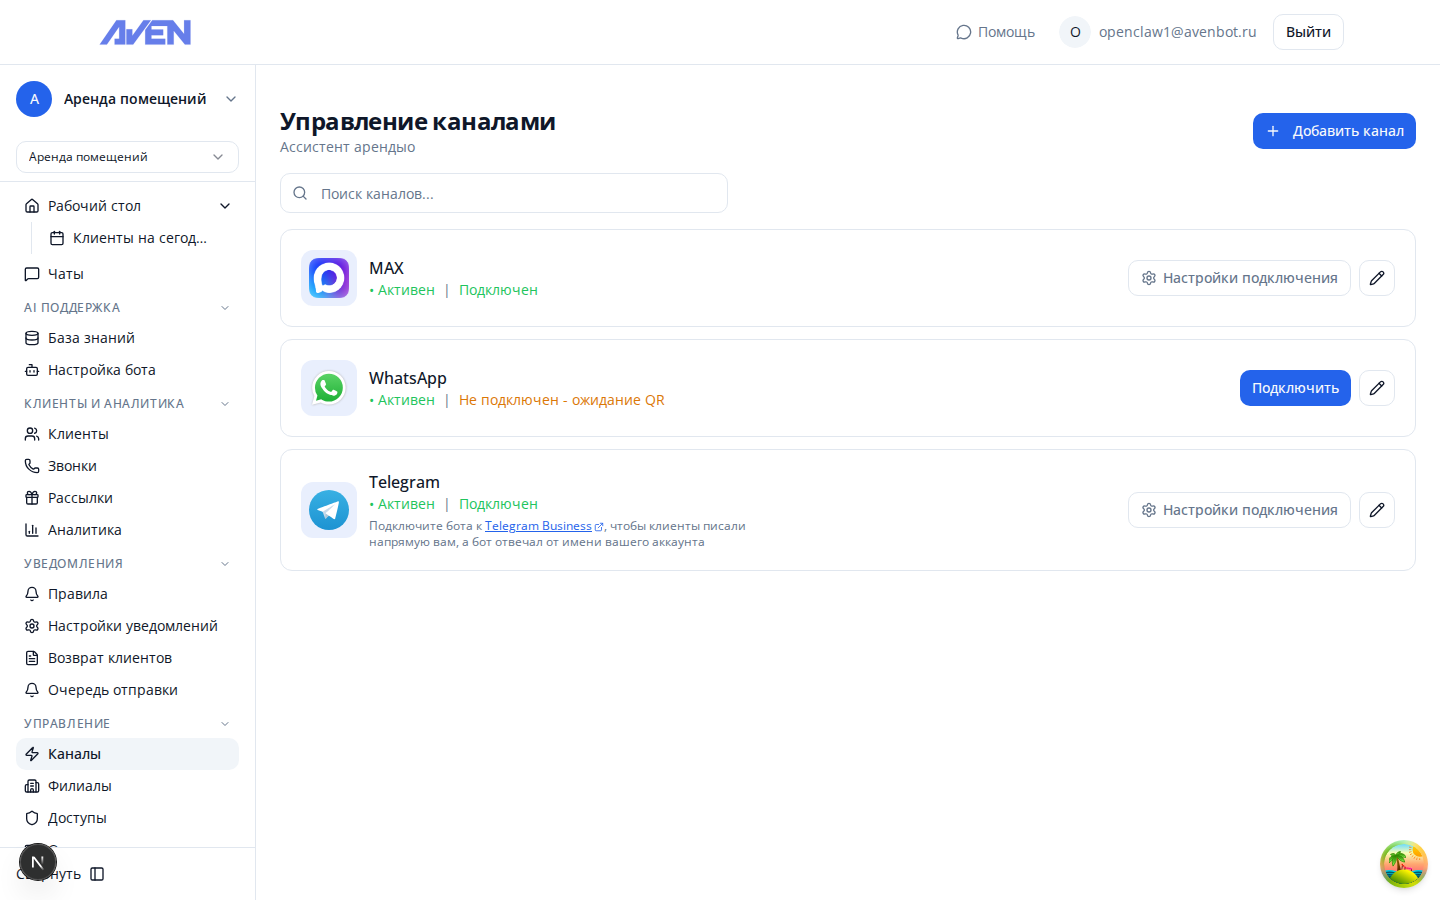This screenshot has height=900, width=1440.
Task: Click the AVEN logo in header
Action: [146, 33]
